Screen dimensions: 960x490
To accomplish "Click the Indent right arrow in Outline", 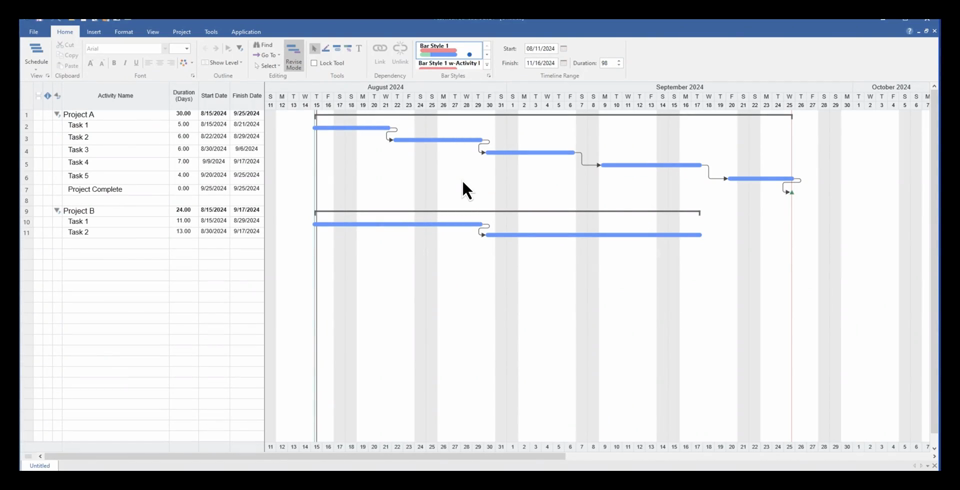I will click(216, 48).
